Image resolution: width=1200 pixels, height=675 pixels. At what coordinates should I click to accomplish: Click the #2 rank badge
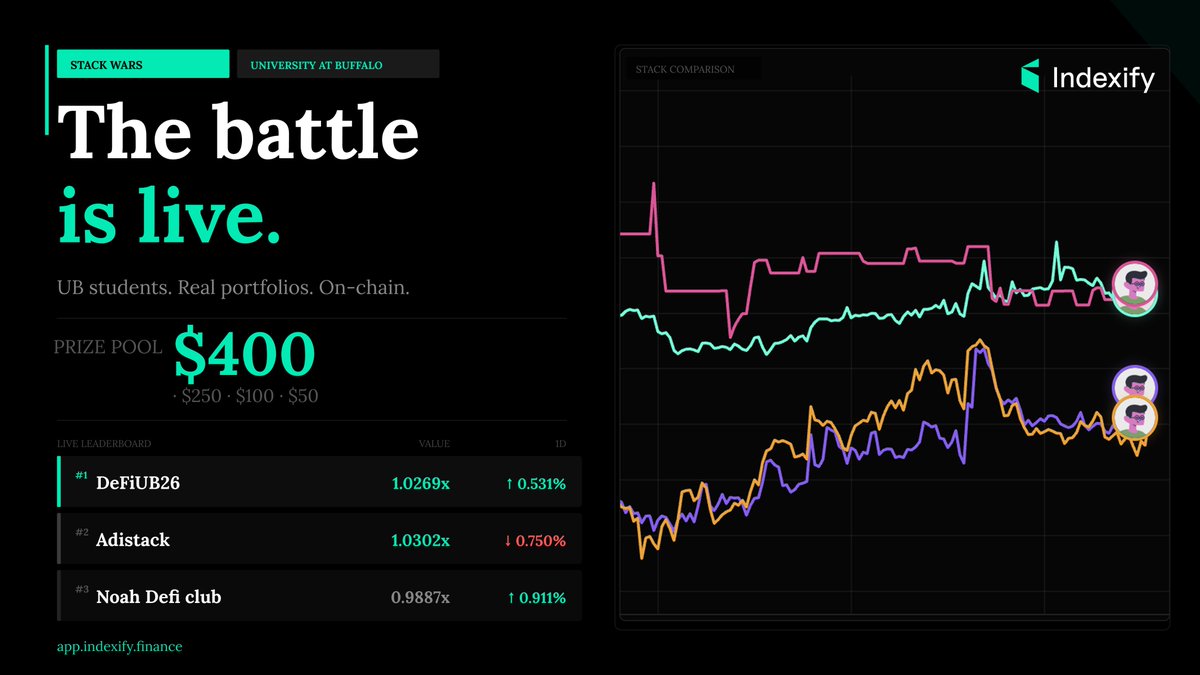[x=82, y=532]
